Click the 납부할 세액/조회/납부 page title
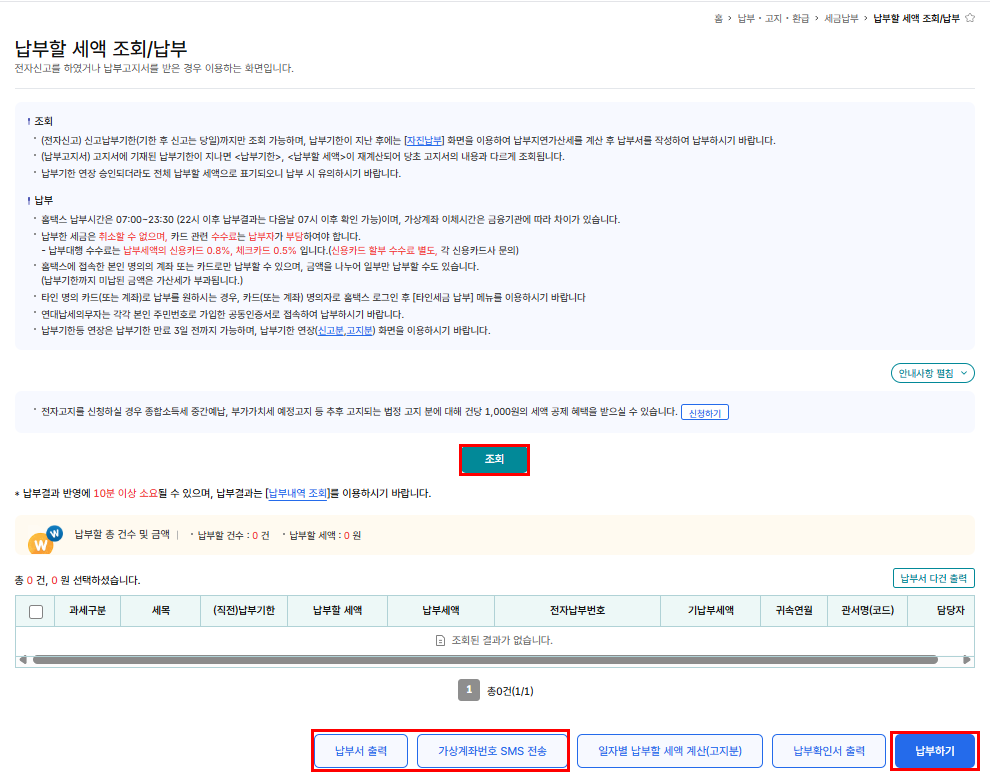The image size is (990, 776). click(x=101, y=49)
